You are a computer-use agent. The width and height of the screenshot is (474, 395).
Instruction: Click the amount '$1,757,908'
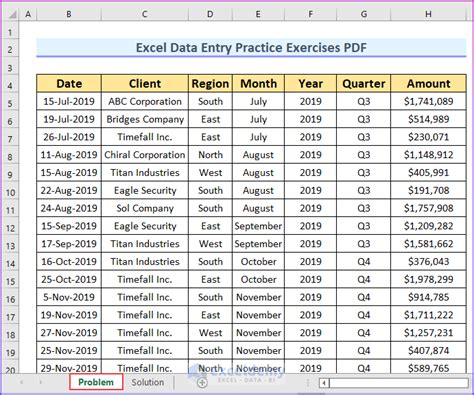(428, 208)
